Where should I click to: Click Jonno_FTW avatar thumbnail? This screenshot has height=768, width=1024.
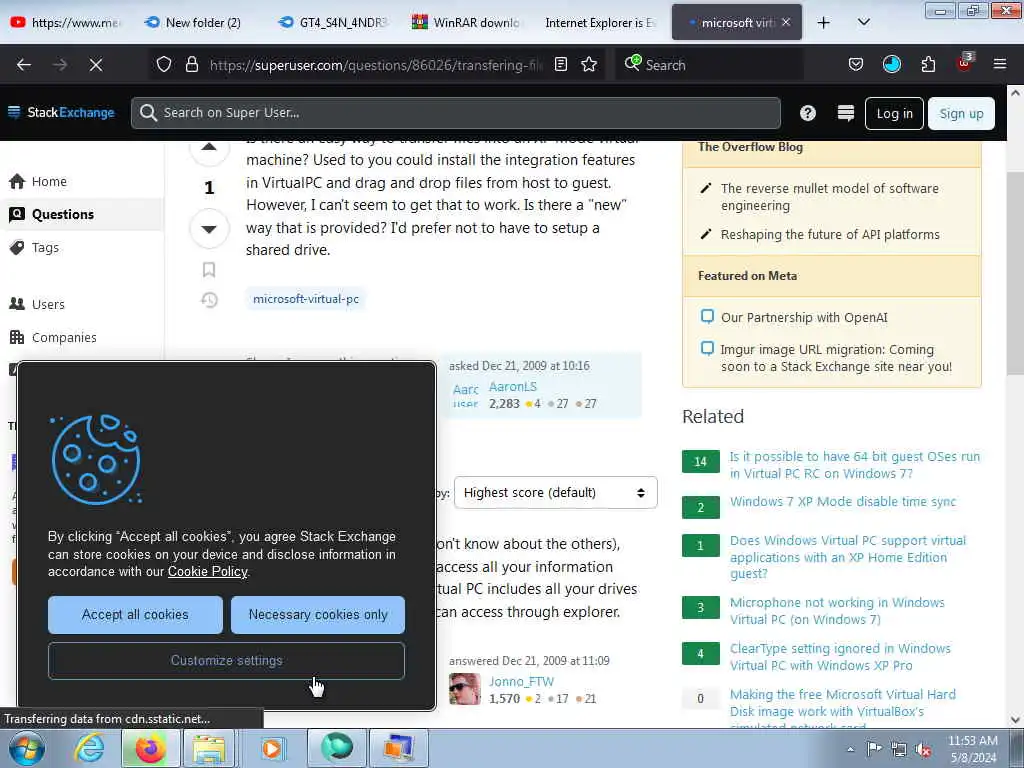click(465, 689)
